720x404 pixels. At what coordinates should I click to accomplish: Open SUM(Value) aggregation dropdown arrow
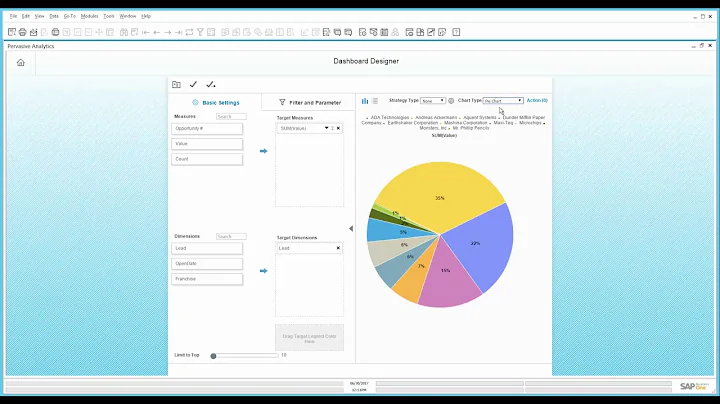click(326, 128)
